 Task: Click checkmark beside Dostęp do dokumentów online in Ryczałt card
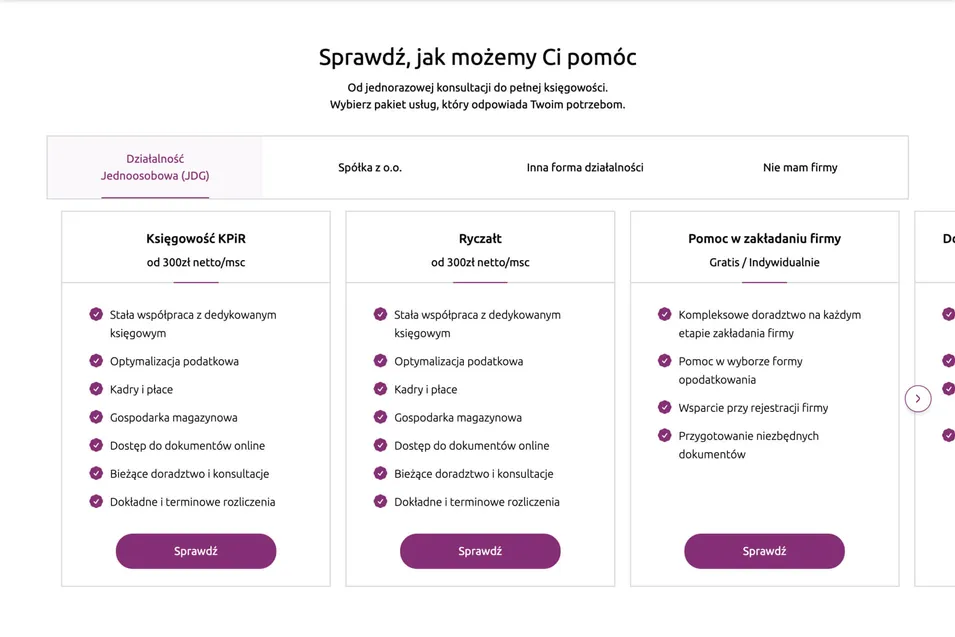point(380,445)
